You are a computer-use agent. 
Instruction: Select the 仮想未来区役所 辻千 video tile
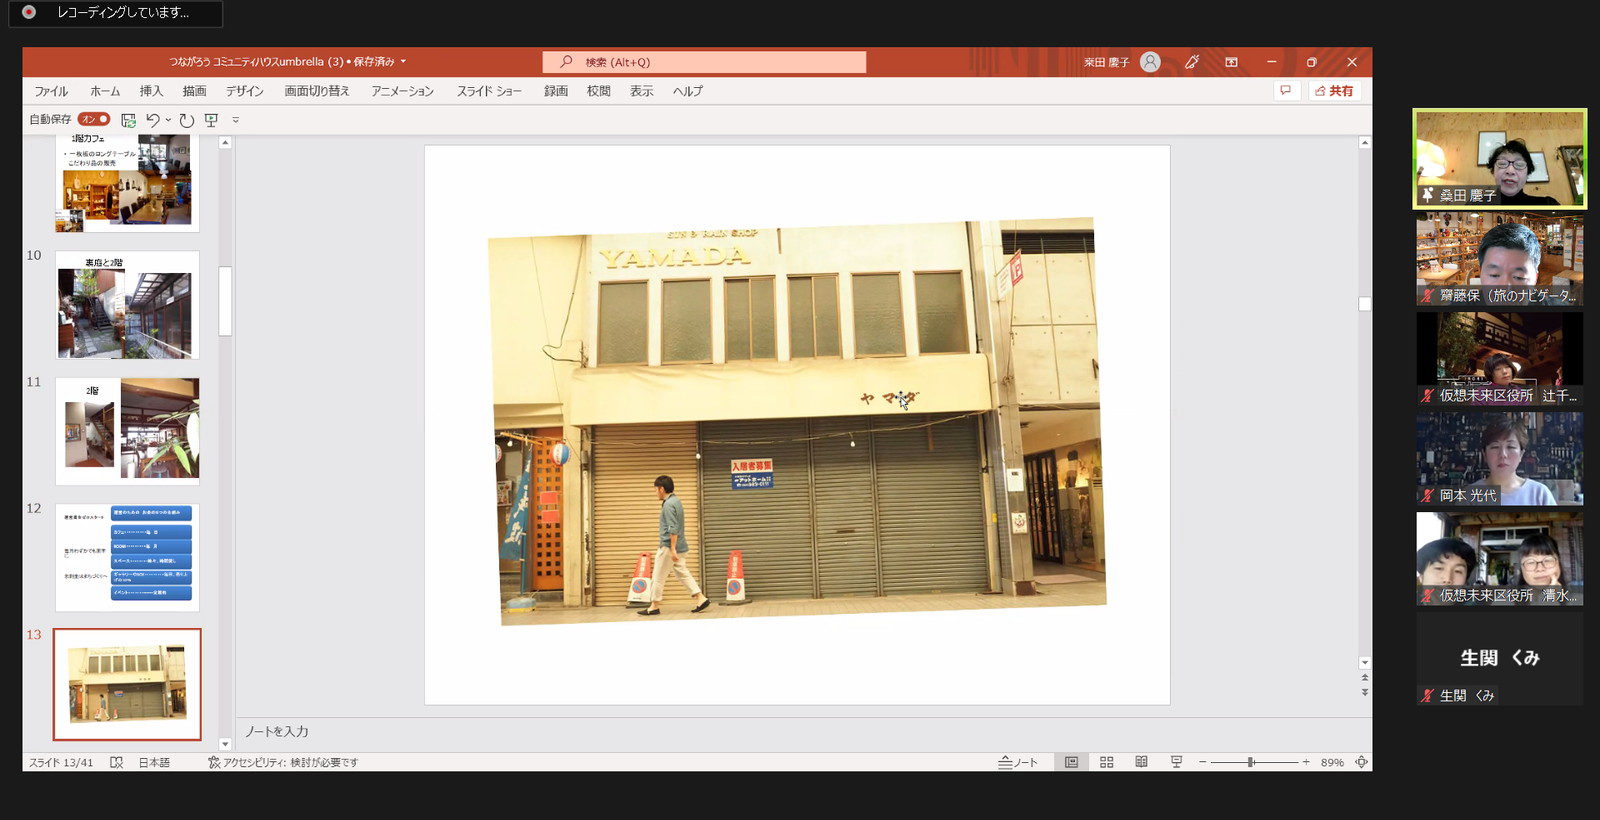[1499, 358]
